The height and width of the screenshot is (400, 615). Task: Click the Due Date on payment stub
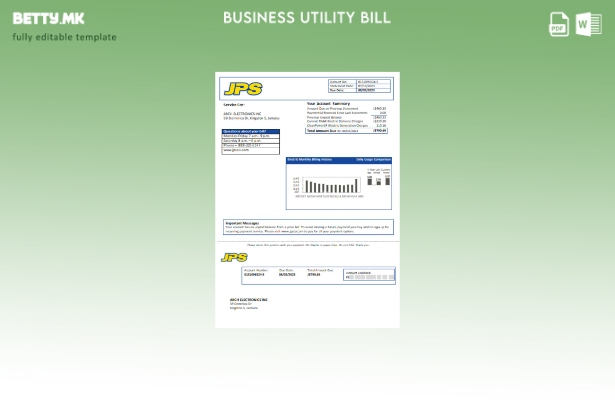[x=287, y=273]
